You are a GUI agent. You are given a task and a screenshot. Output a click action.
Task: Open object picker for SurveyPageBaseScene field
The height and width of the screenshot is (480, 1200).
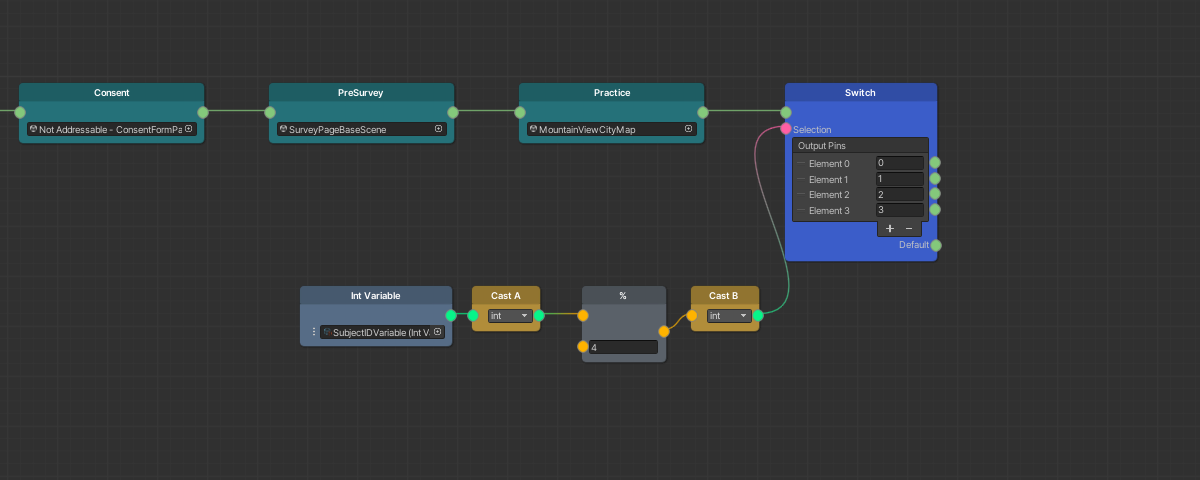(438, 129)
